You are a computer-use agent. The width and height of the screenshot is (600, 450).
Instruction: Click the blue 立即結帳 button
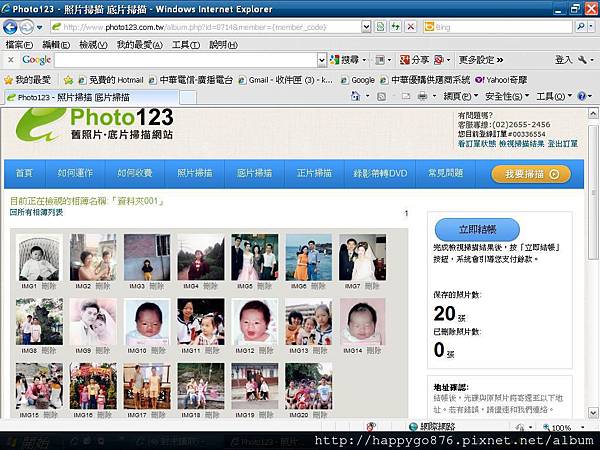[477, 230]
